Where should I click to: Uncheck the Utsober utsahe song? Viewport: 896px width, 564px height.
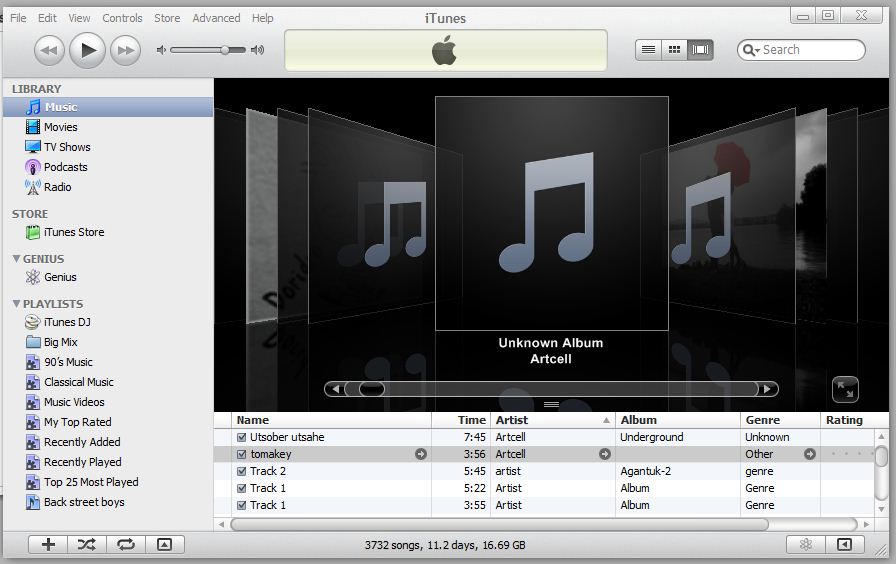241,437
